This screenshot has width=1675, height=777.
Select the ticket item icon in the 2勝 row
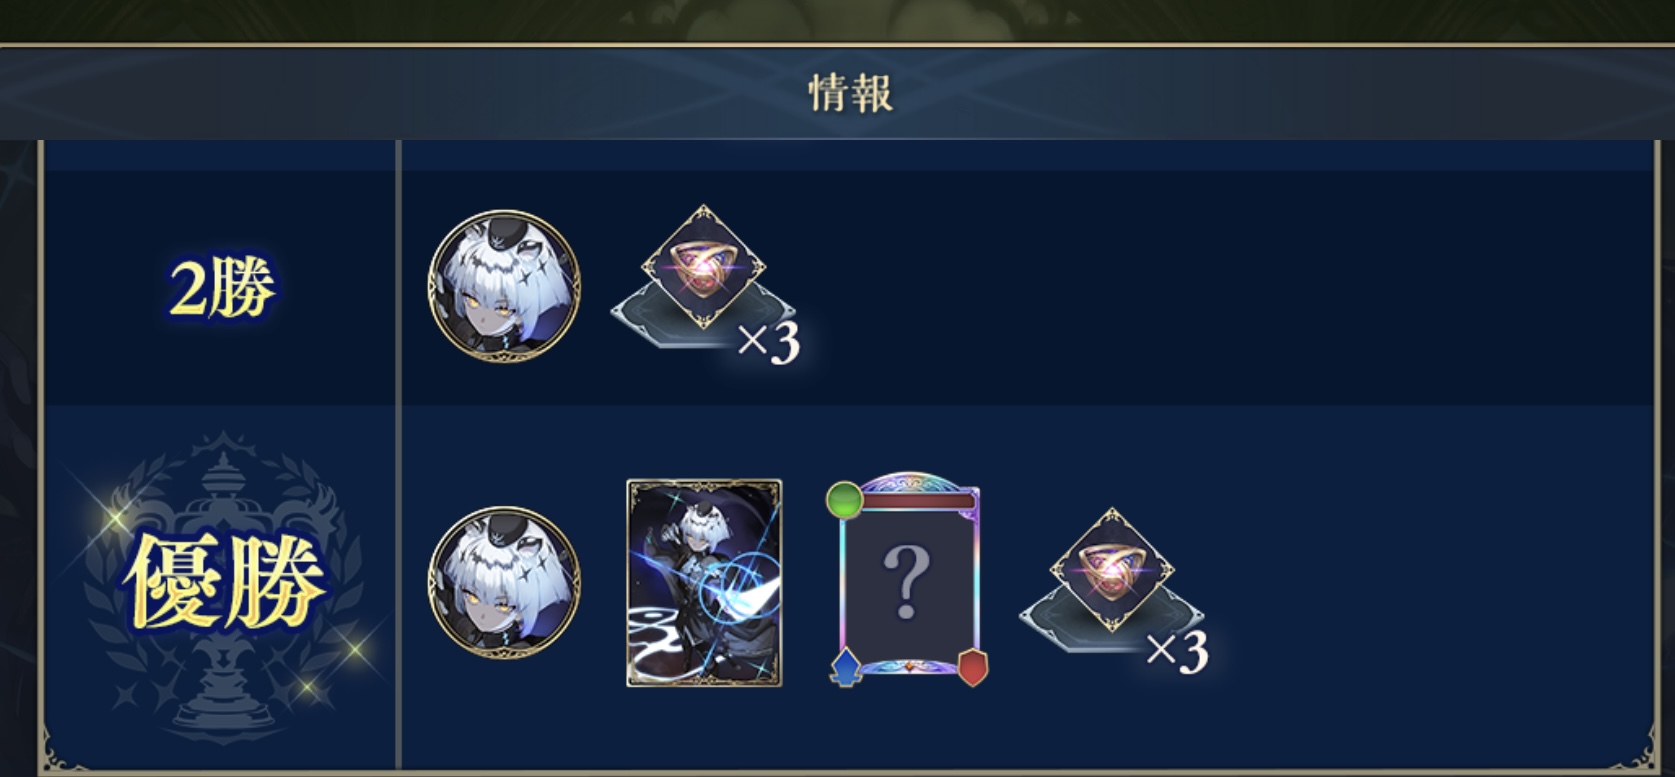pyautogui.click(x=703, y=267)
